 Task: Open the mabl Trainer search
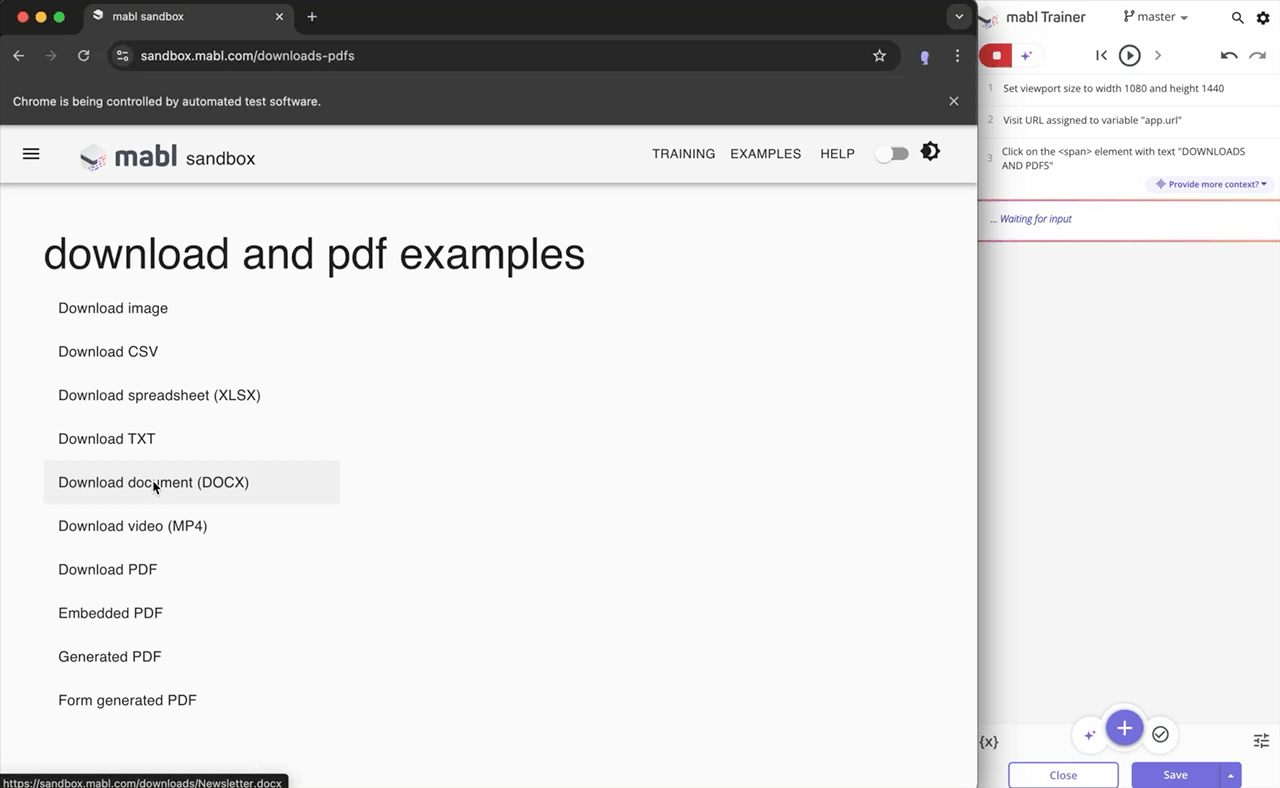1237,17
